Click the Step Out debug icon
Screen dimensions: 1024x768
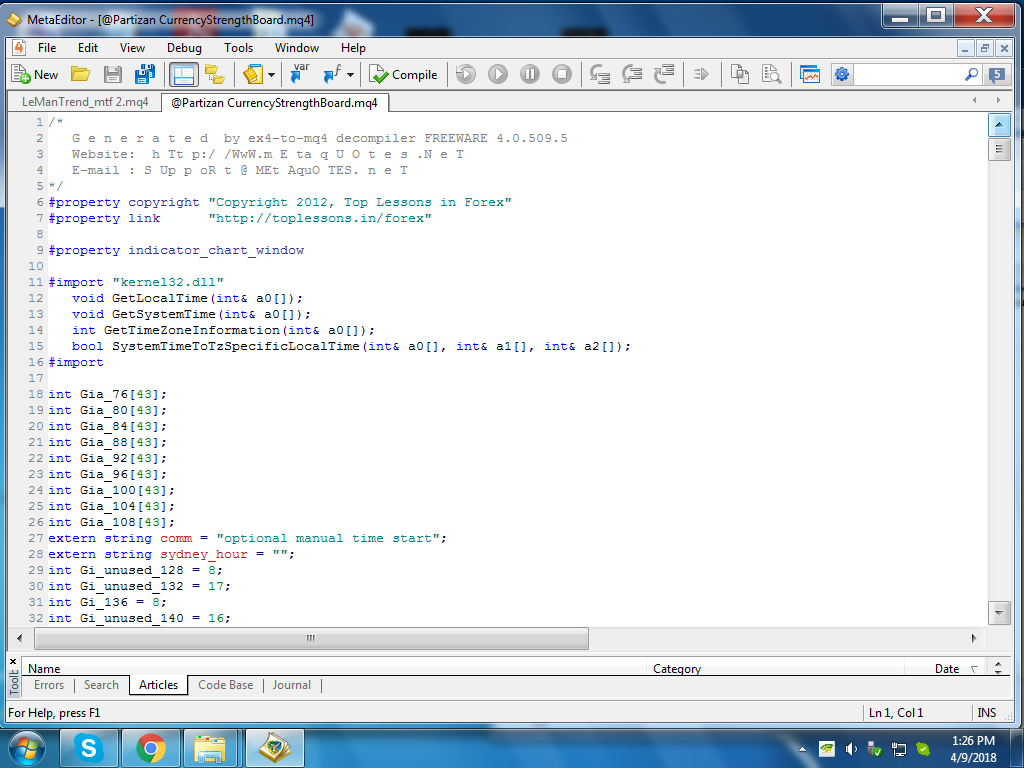tap(664, 74)
